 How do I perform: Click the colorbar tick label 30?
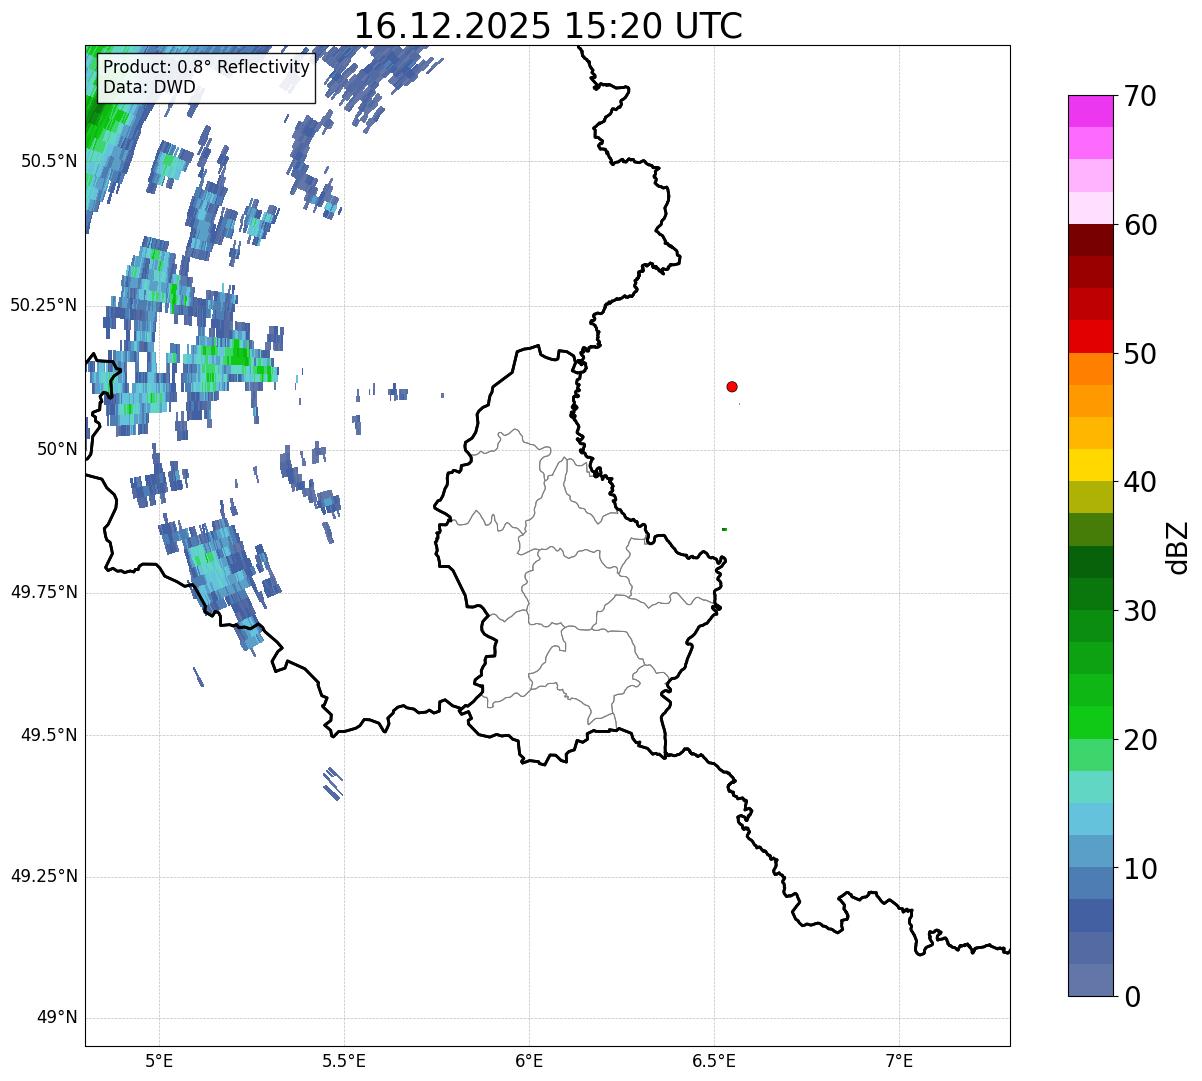click(x=1140, y=611)
